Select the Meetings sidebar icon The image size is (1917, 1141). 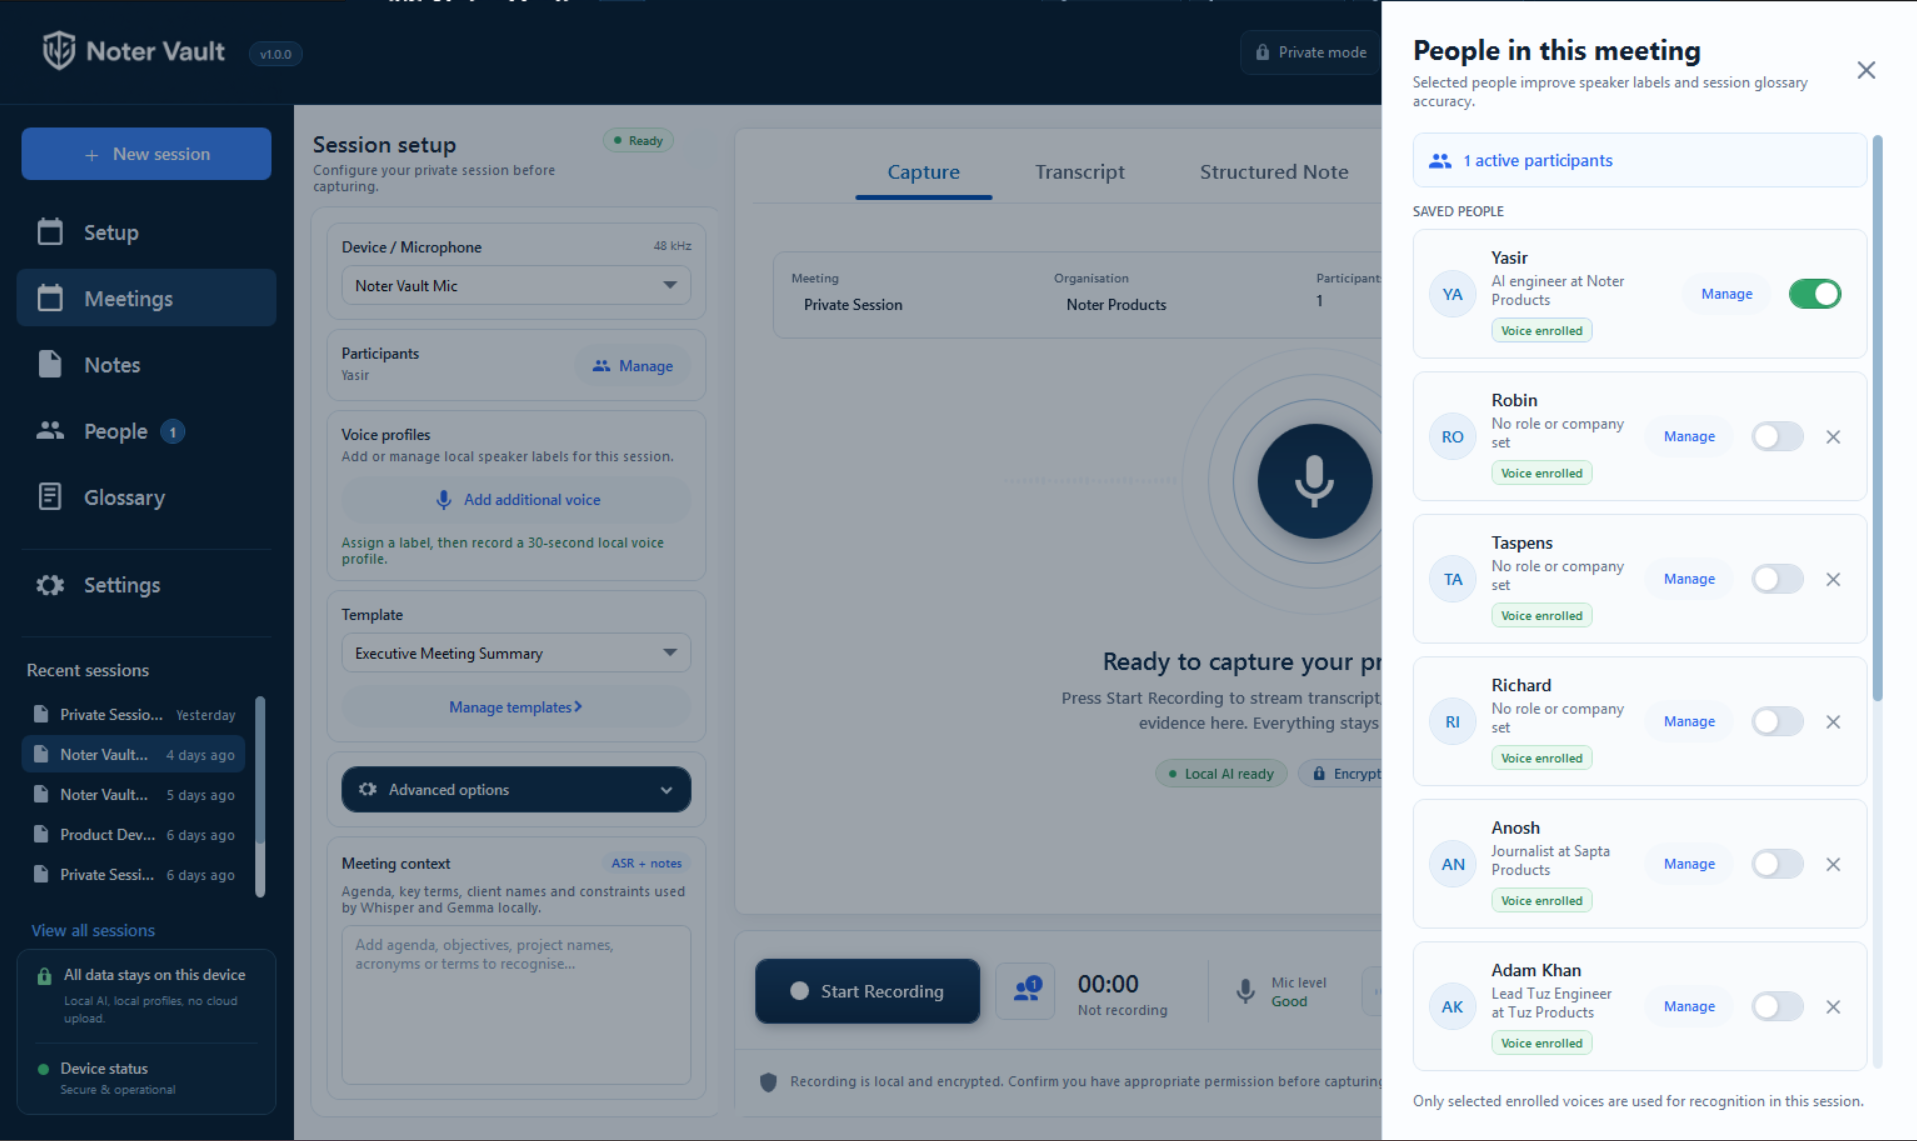[x=50, y=298]
